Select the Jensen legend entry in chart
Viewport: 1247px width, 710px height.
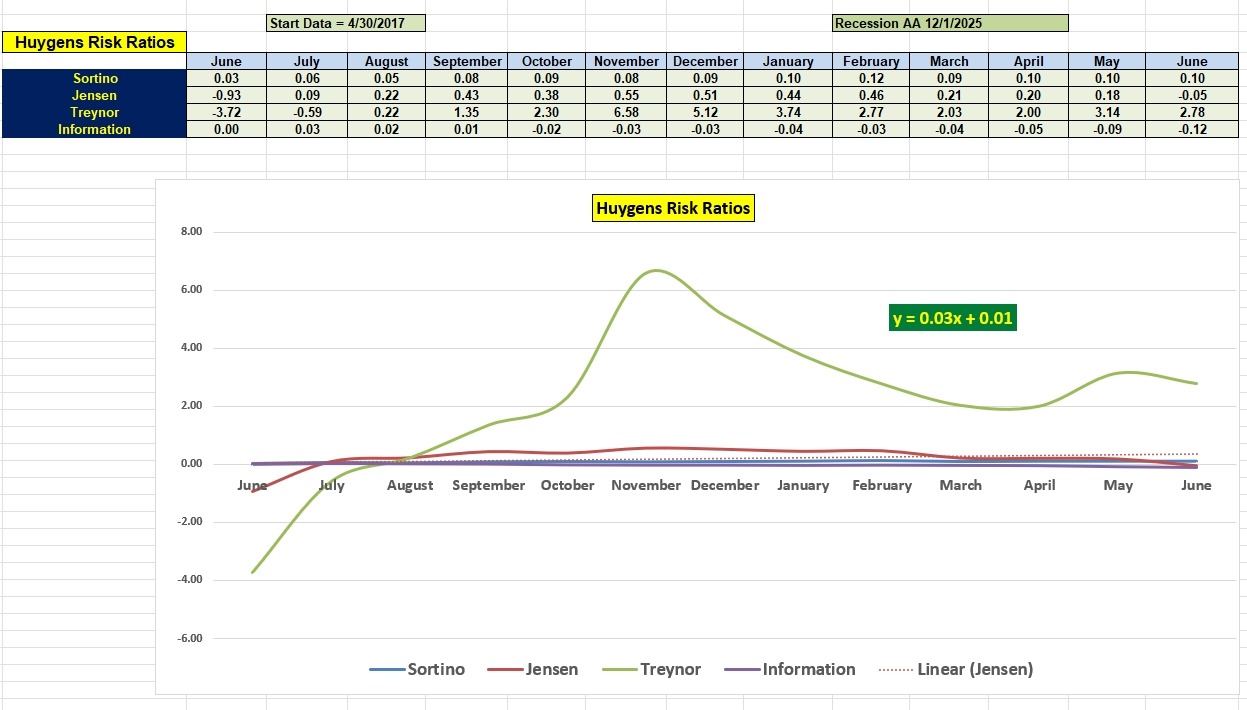tap(532, 669)
